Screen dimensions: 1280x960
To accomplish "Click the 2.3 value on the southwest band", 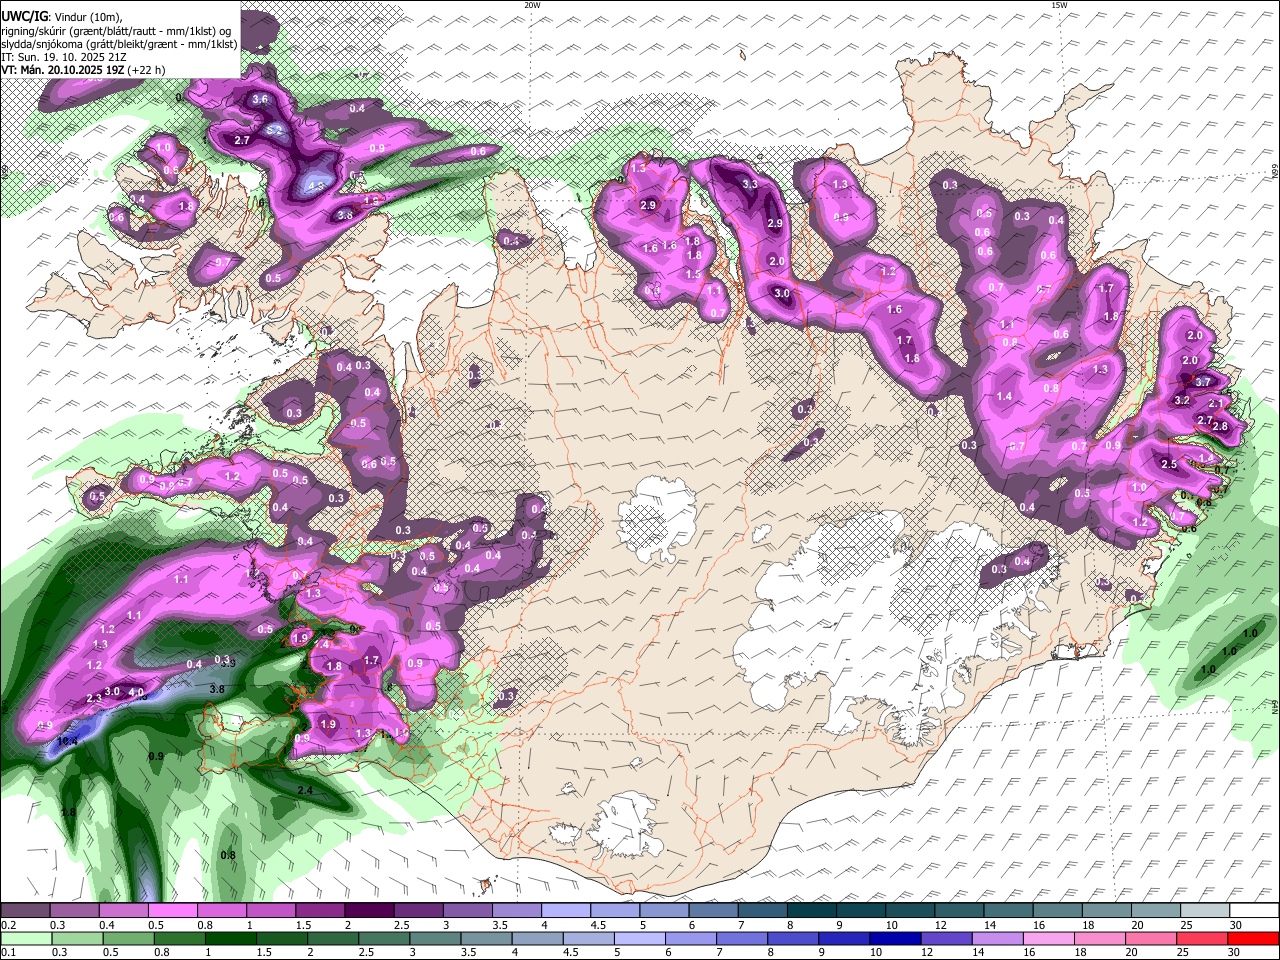I will coord(94,697).
